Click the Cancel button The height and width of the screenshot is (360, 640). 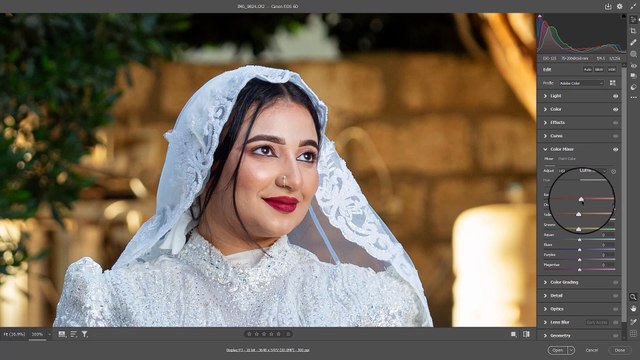point(591,350)
